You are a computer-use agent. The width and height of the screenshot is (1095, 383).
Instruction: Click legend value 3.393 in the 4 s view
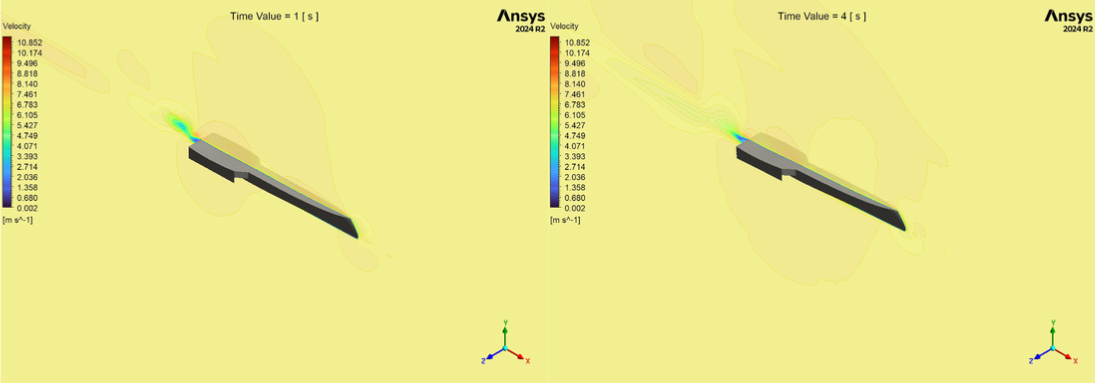[x=575, y=157]
